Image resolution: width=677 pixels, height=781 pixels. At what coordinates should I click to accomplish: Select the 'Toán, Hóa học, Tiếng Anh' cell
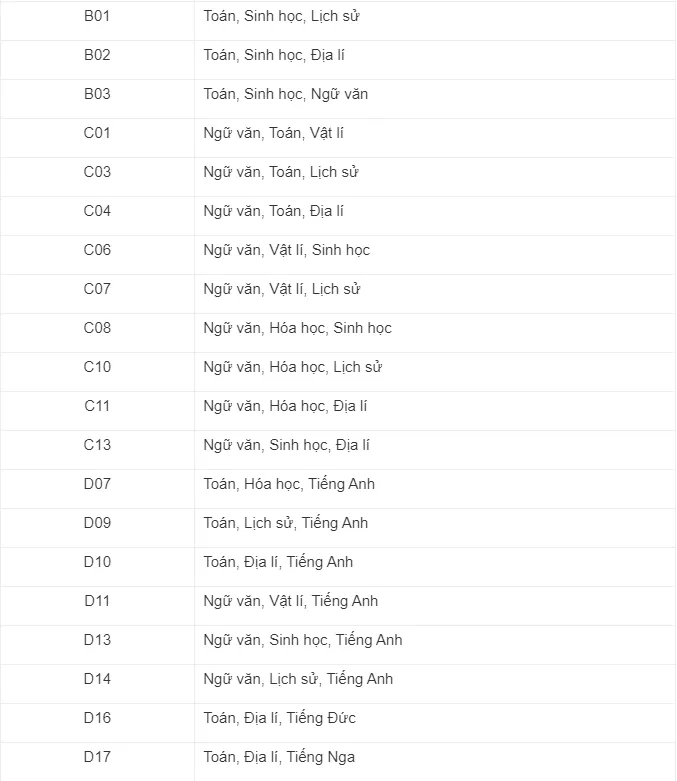click(x=289, y=484)
